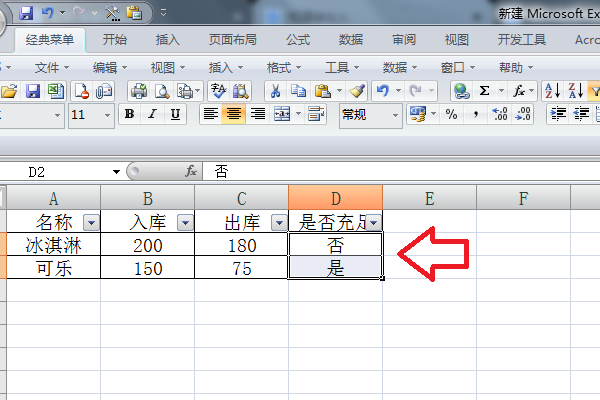This screenshot has width=600, height=400.
Task: Open paste options dropdown arrow
Action: (339, 91)
